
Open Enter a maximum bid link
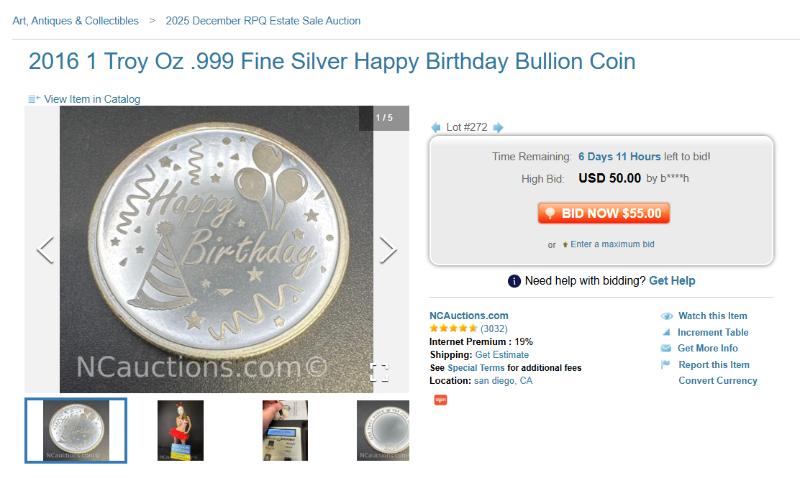pos(612,244)
